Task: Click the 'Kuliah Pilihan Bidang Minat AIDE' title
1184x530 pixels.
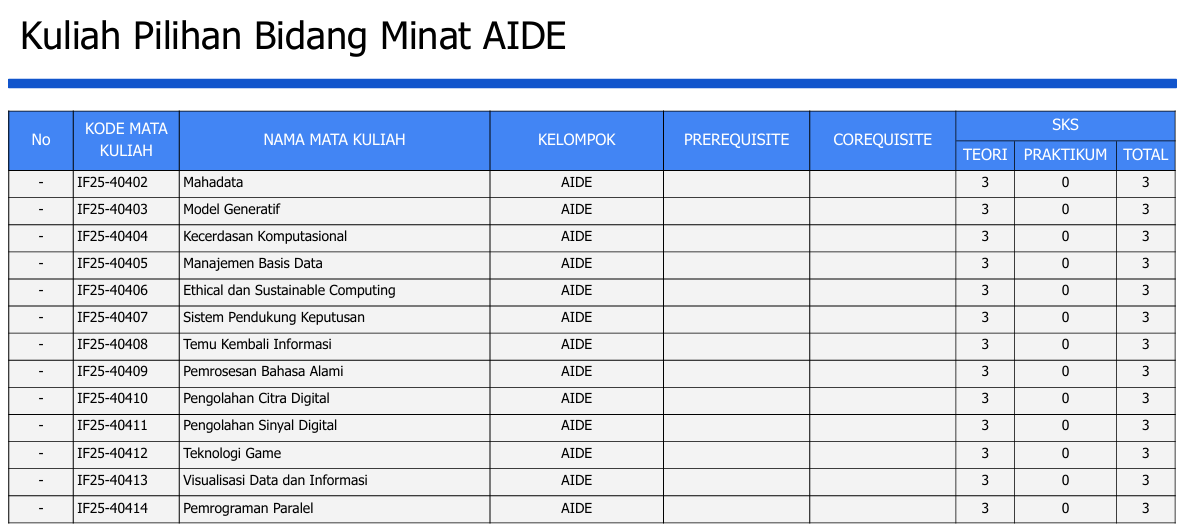Action: point(293,37)
